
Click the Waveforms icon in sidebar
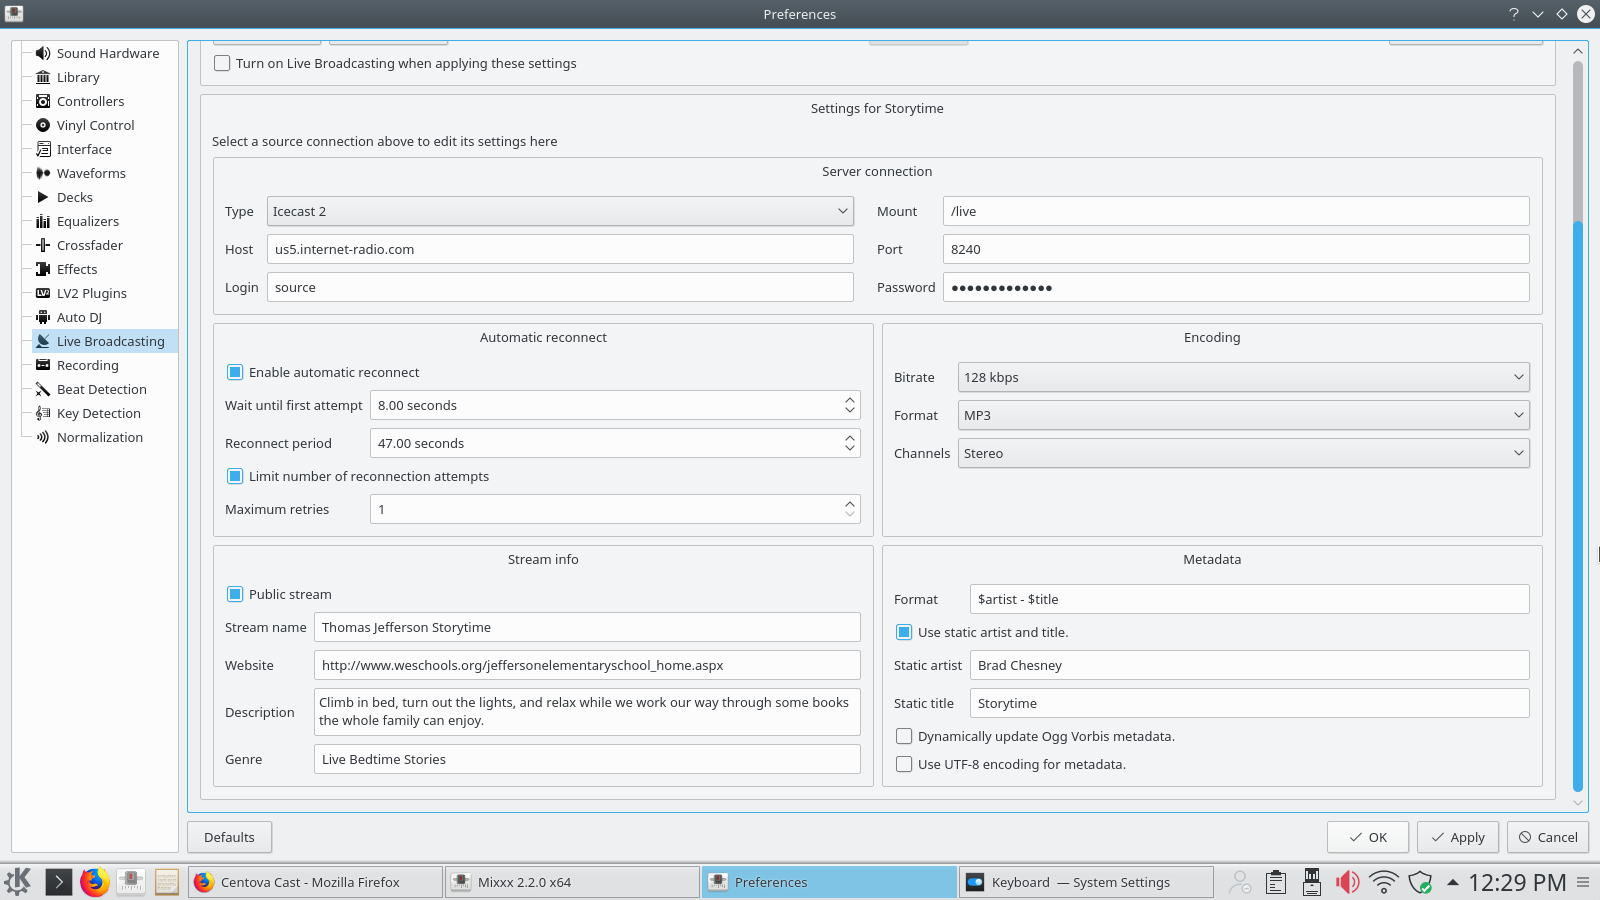point(43,173)
